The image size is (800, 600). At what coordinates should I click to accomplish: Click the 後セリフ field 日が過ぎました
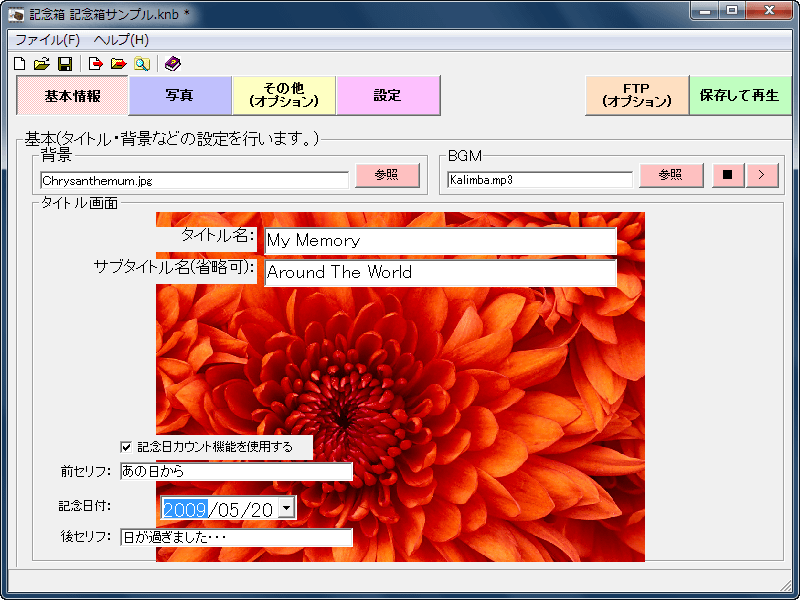coord(236,537)
